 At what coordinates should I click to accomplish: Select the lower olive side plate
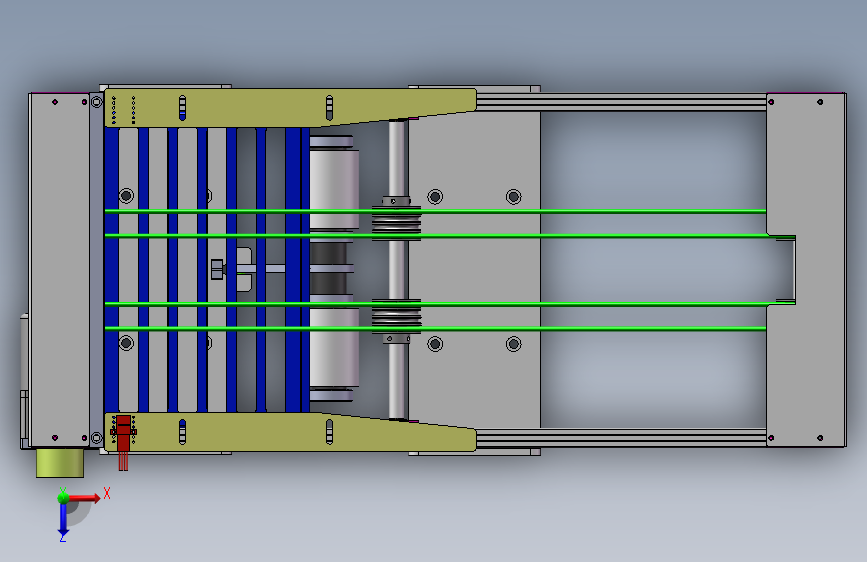pos(290,432)
